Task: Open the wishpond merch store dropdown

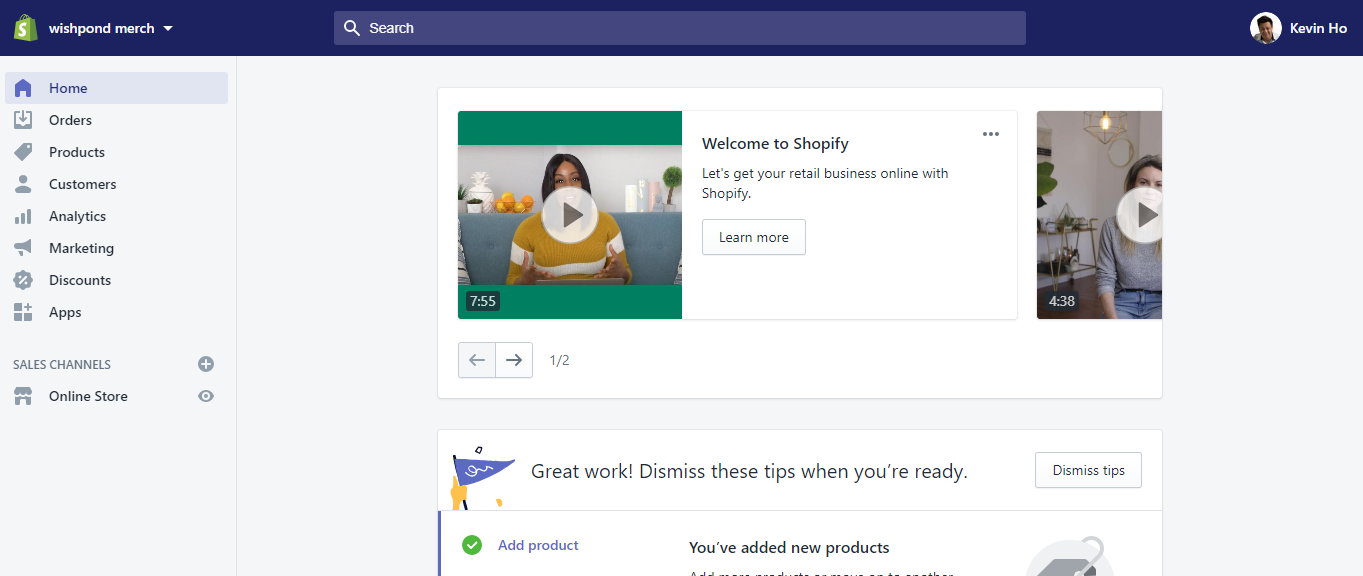Action: pyautogui.click(x=111, y=28)
